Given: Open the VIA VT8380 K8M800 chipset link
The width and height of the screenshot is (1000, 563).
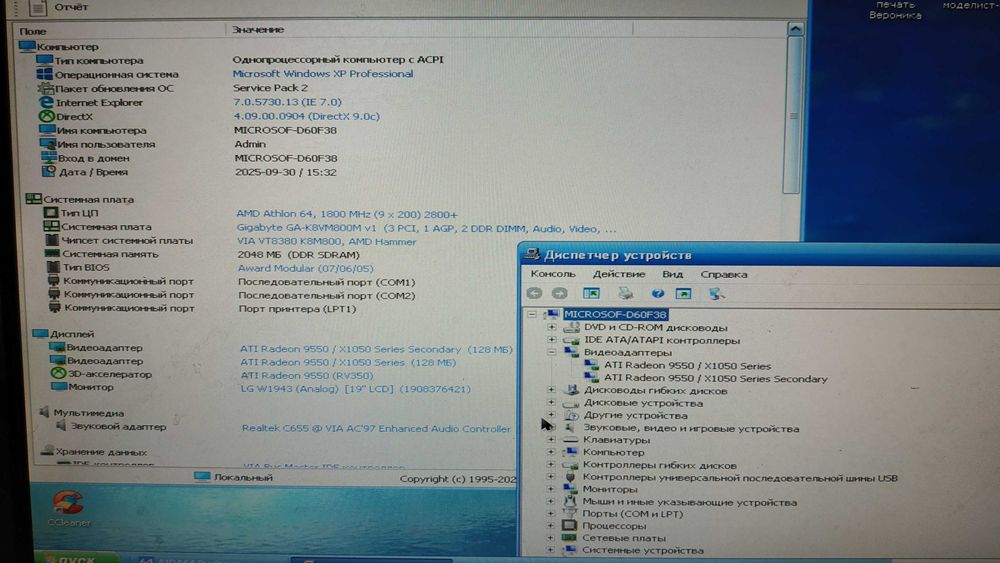Looking at the screenshot, I should (327, 242).
